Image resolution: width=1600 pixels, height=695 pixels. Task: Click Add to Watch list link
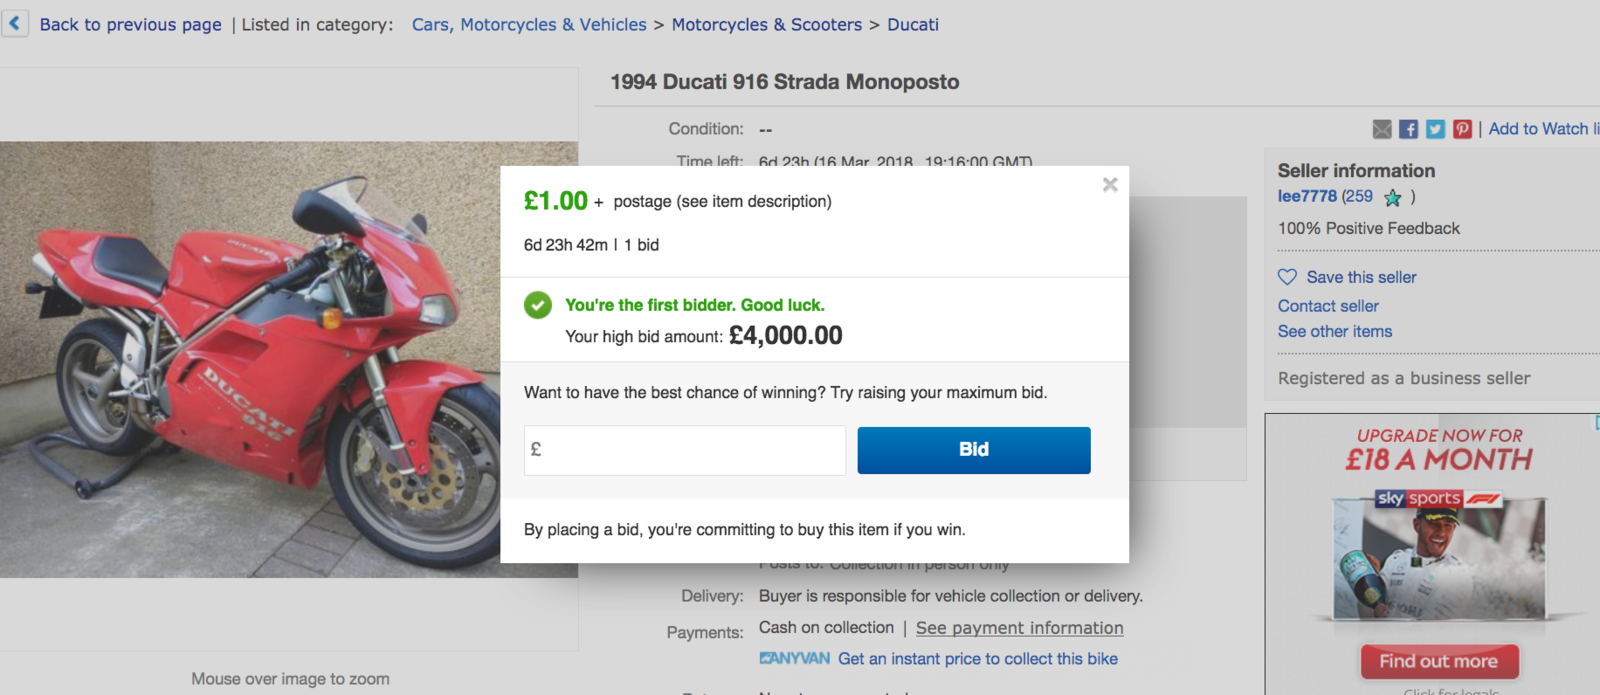[x=1542, y=129]
